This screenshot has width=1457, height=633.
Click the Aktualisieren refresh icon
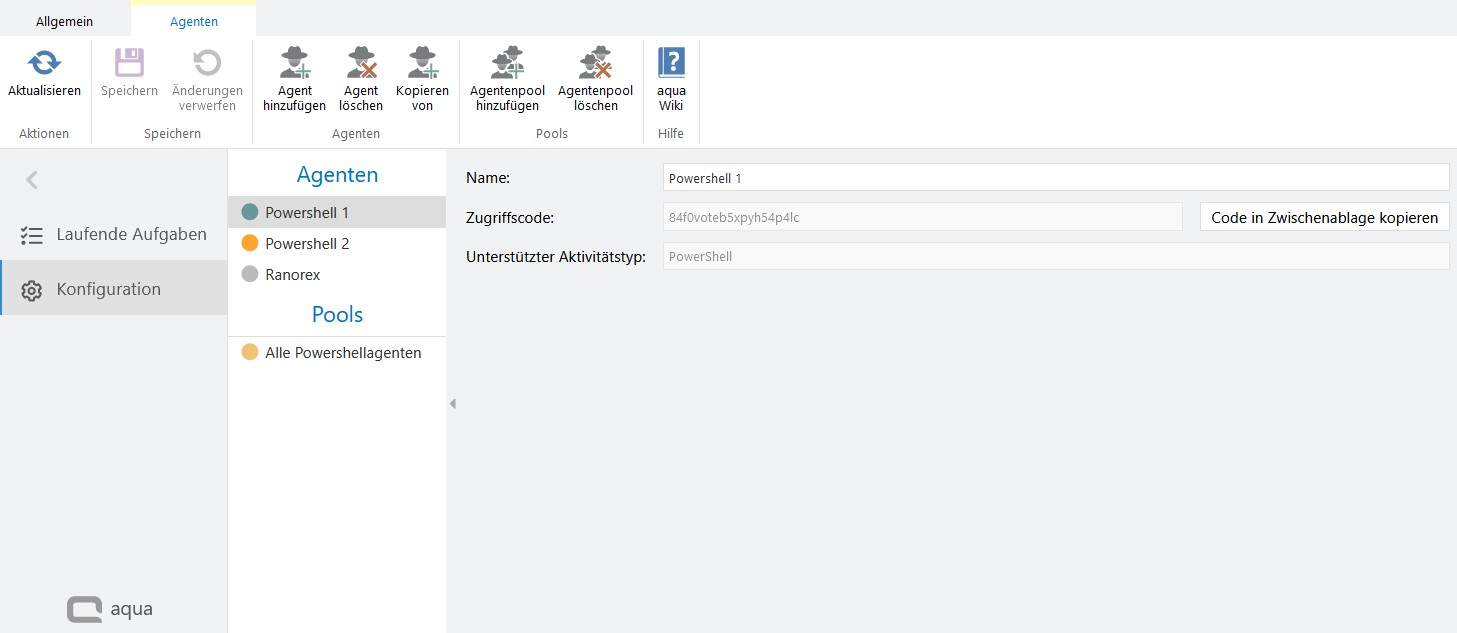coord(44,64)
